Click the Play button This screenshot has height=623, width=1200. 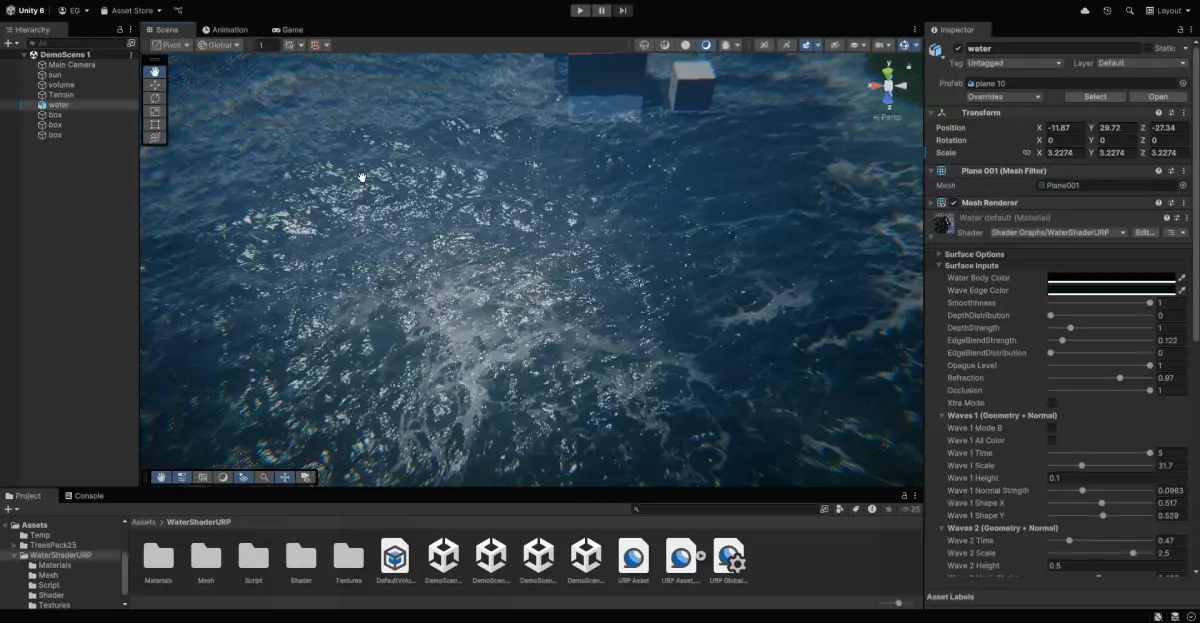[580, 10]
